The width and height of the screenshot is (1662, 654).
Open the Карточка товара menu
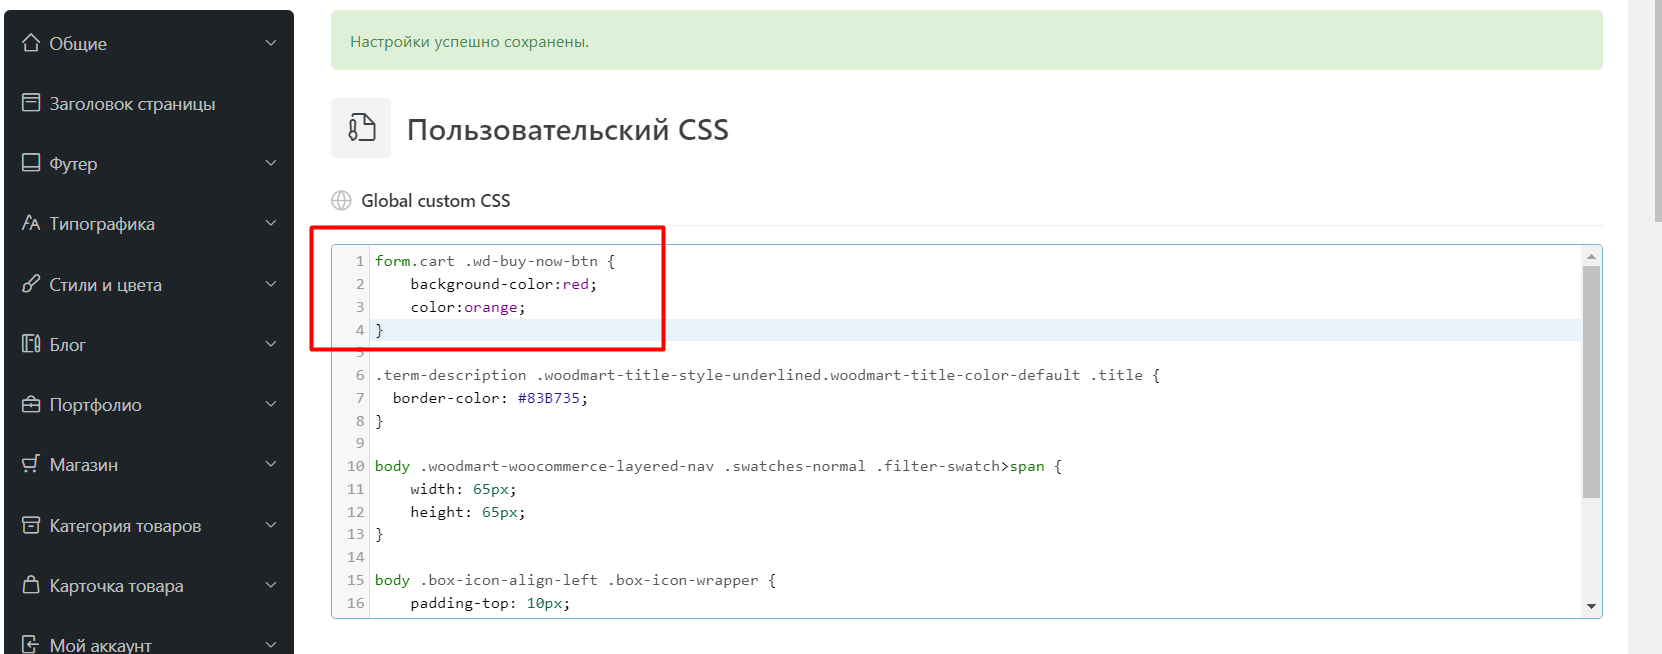[149, 585]
